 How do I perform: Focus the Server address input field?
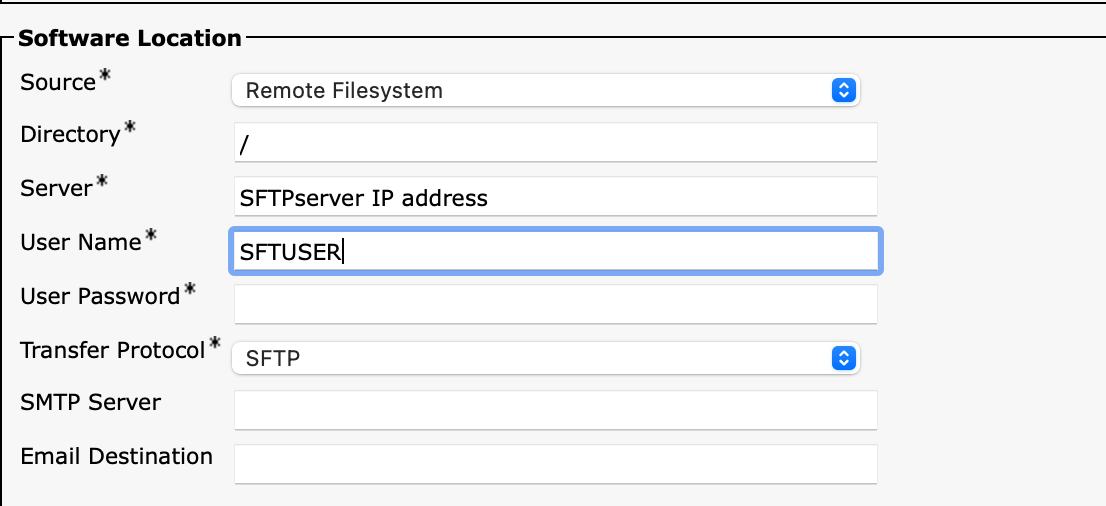click(x=555, y=197)
